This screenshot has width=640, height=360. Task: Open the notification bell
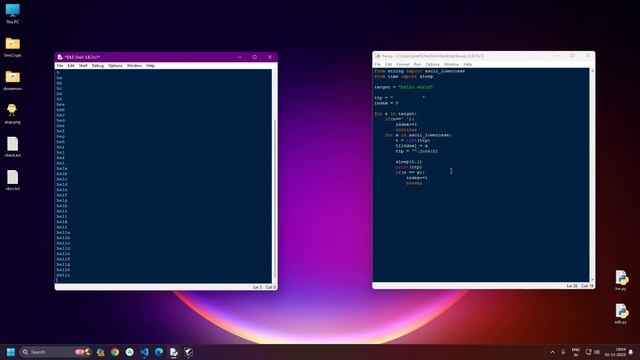click(x=631, y=352)
